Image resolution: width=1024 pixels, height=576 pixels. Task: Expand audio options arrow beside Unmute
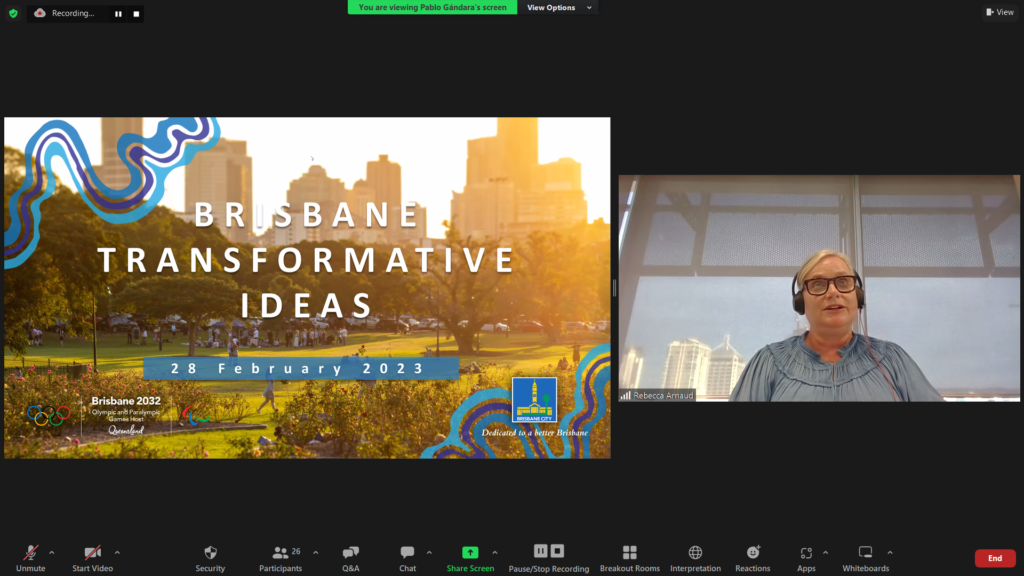click(x=52, y=552)
